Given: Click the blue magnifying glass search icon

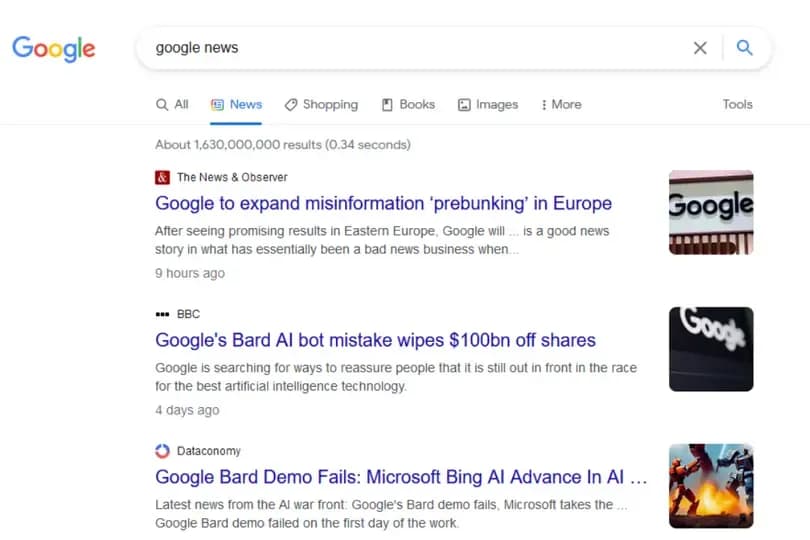Looking at the screenshot, I should point(744,48).
